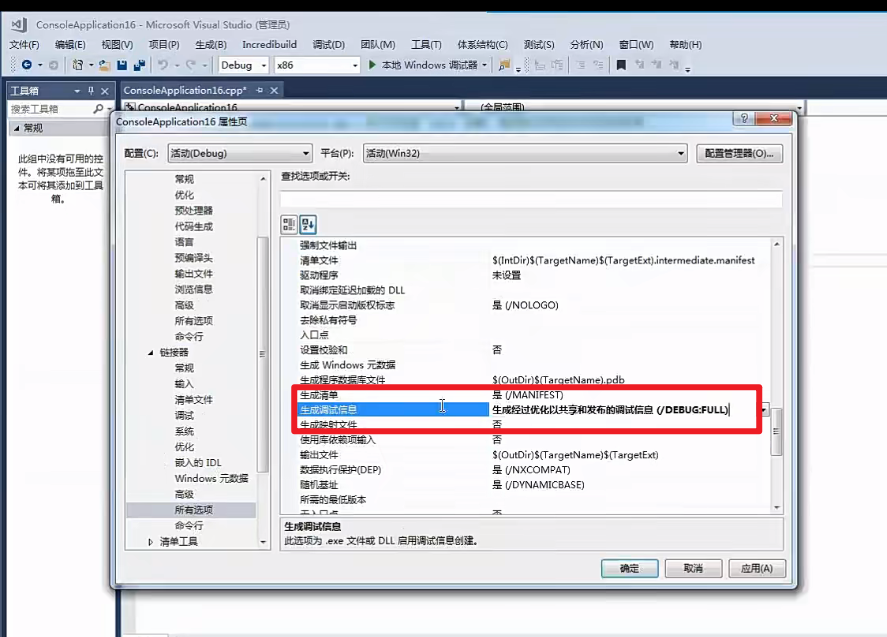The height and width of the screenshot is (637, 887).
Task: Click the tree panel scroll down arrow
Action: pos(263,542)
